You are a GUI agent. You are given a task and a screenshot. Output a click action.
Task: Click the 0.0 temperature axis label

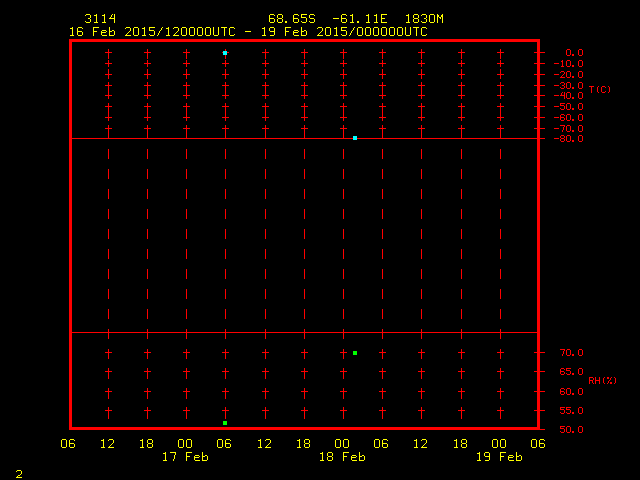click(574, 53)
